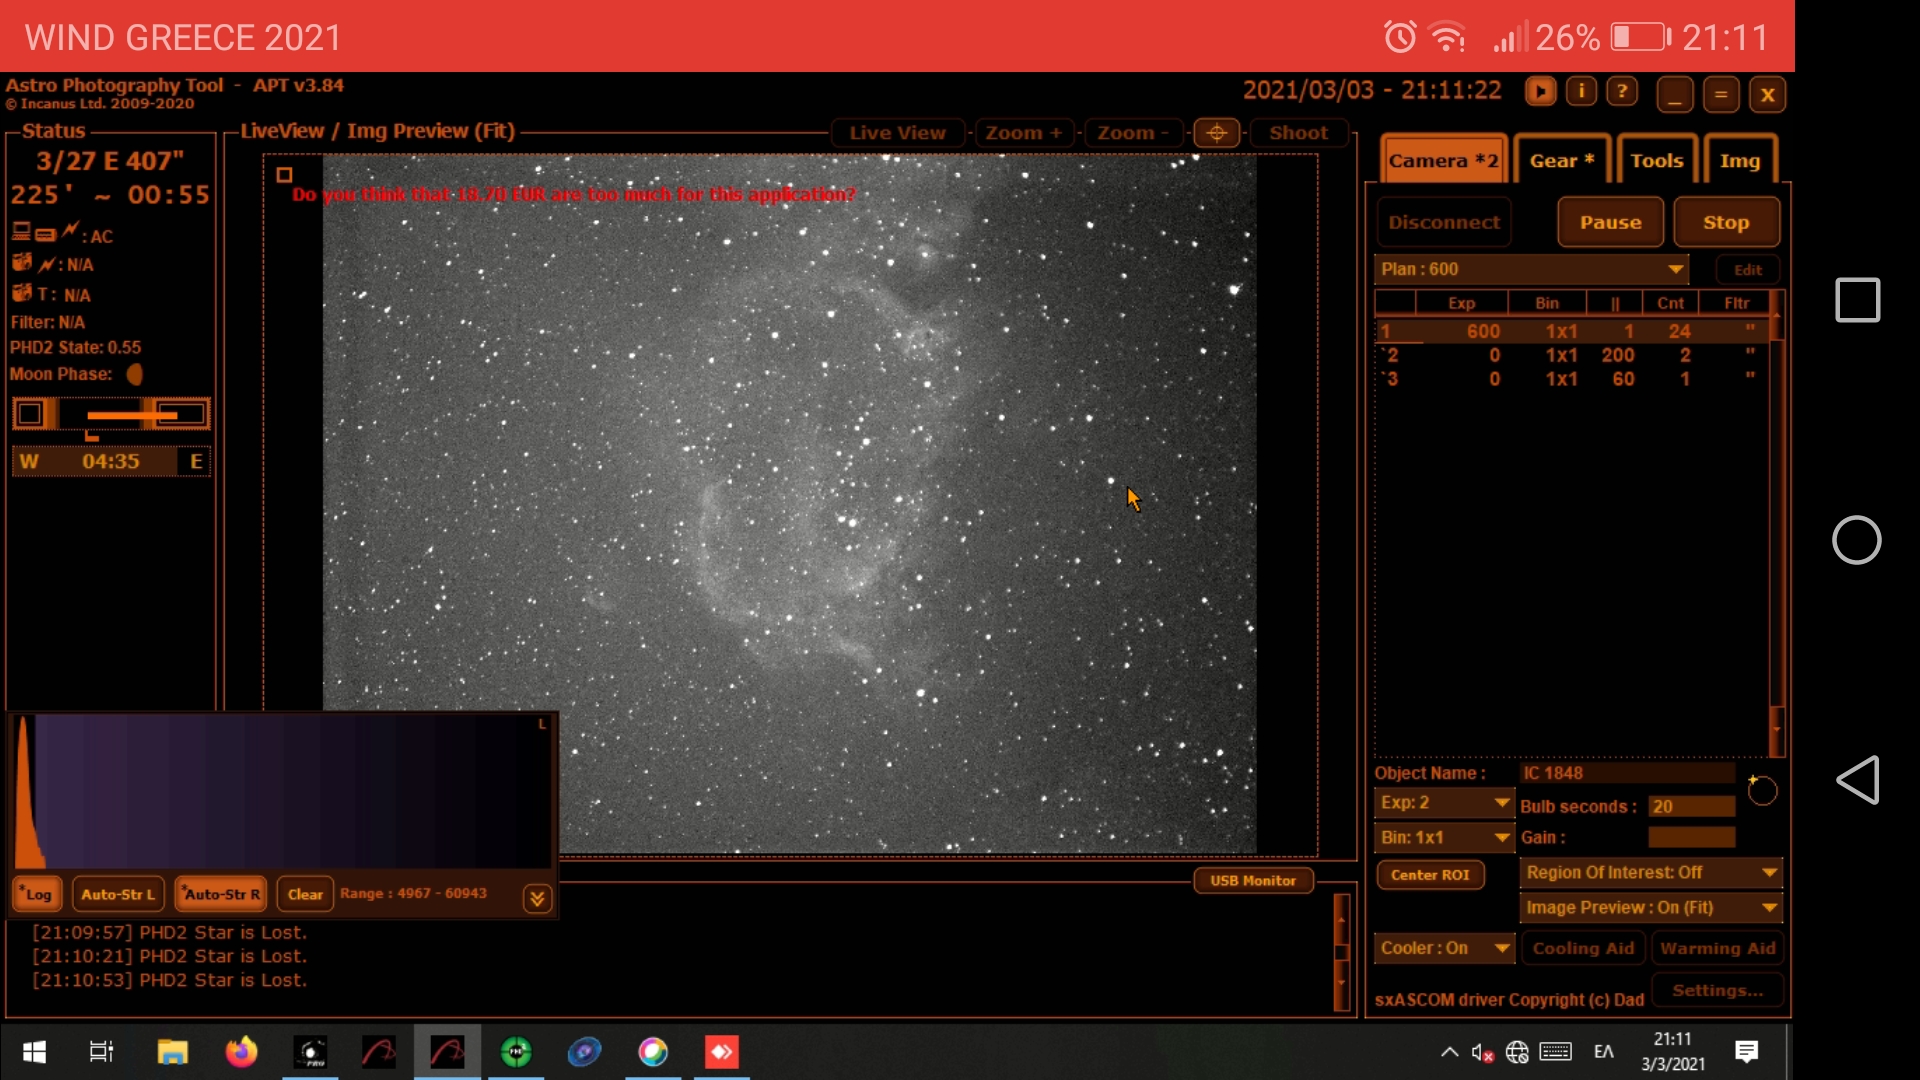Viewport: 1920px width, 1080px height.
Task: Click the meridian W 04:35 E bar
Action: (111, 461)
